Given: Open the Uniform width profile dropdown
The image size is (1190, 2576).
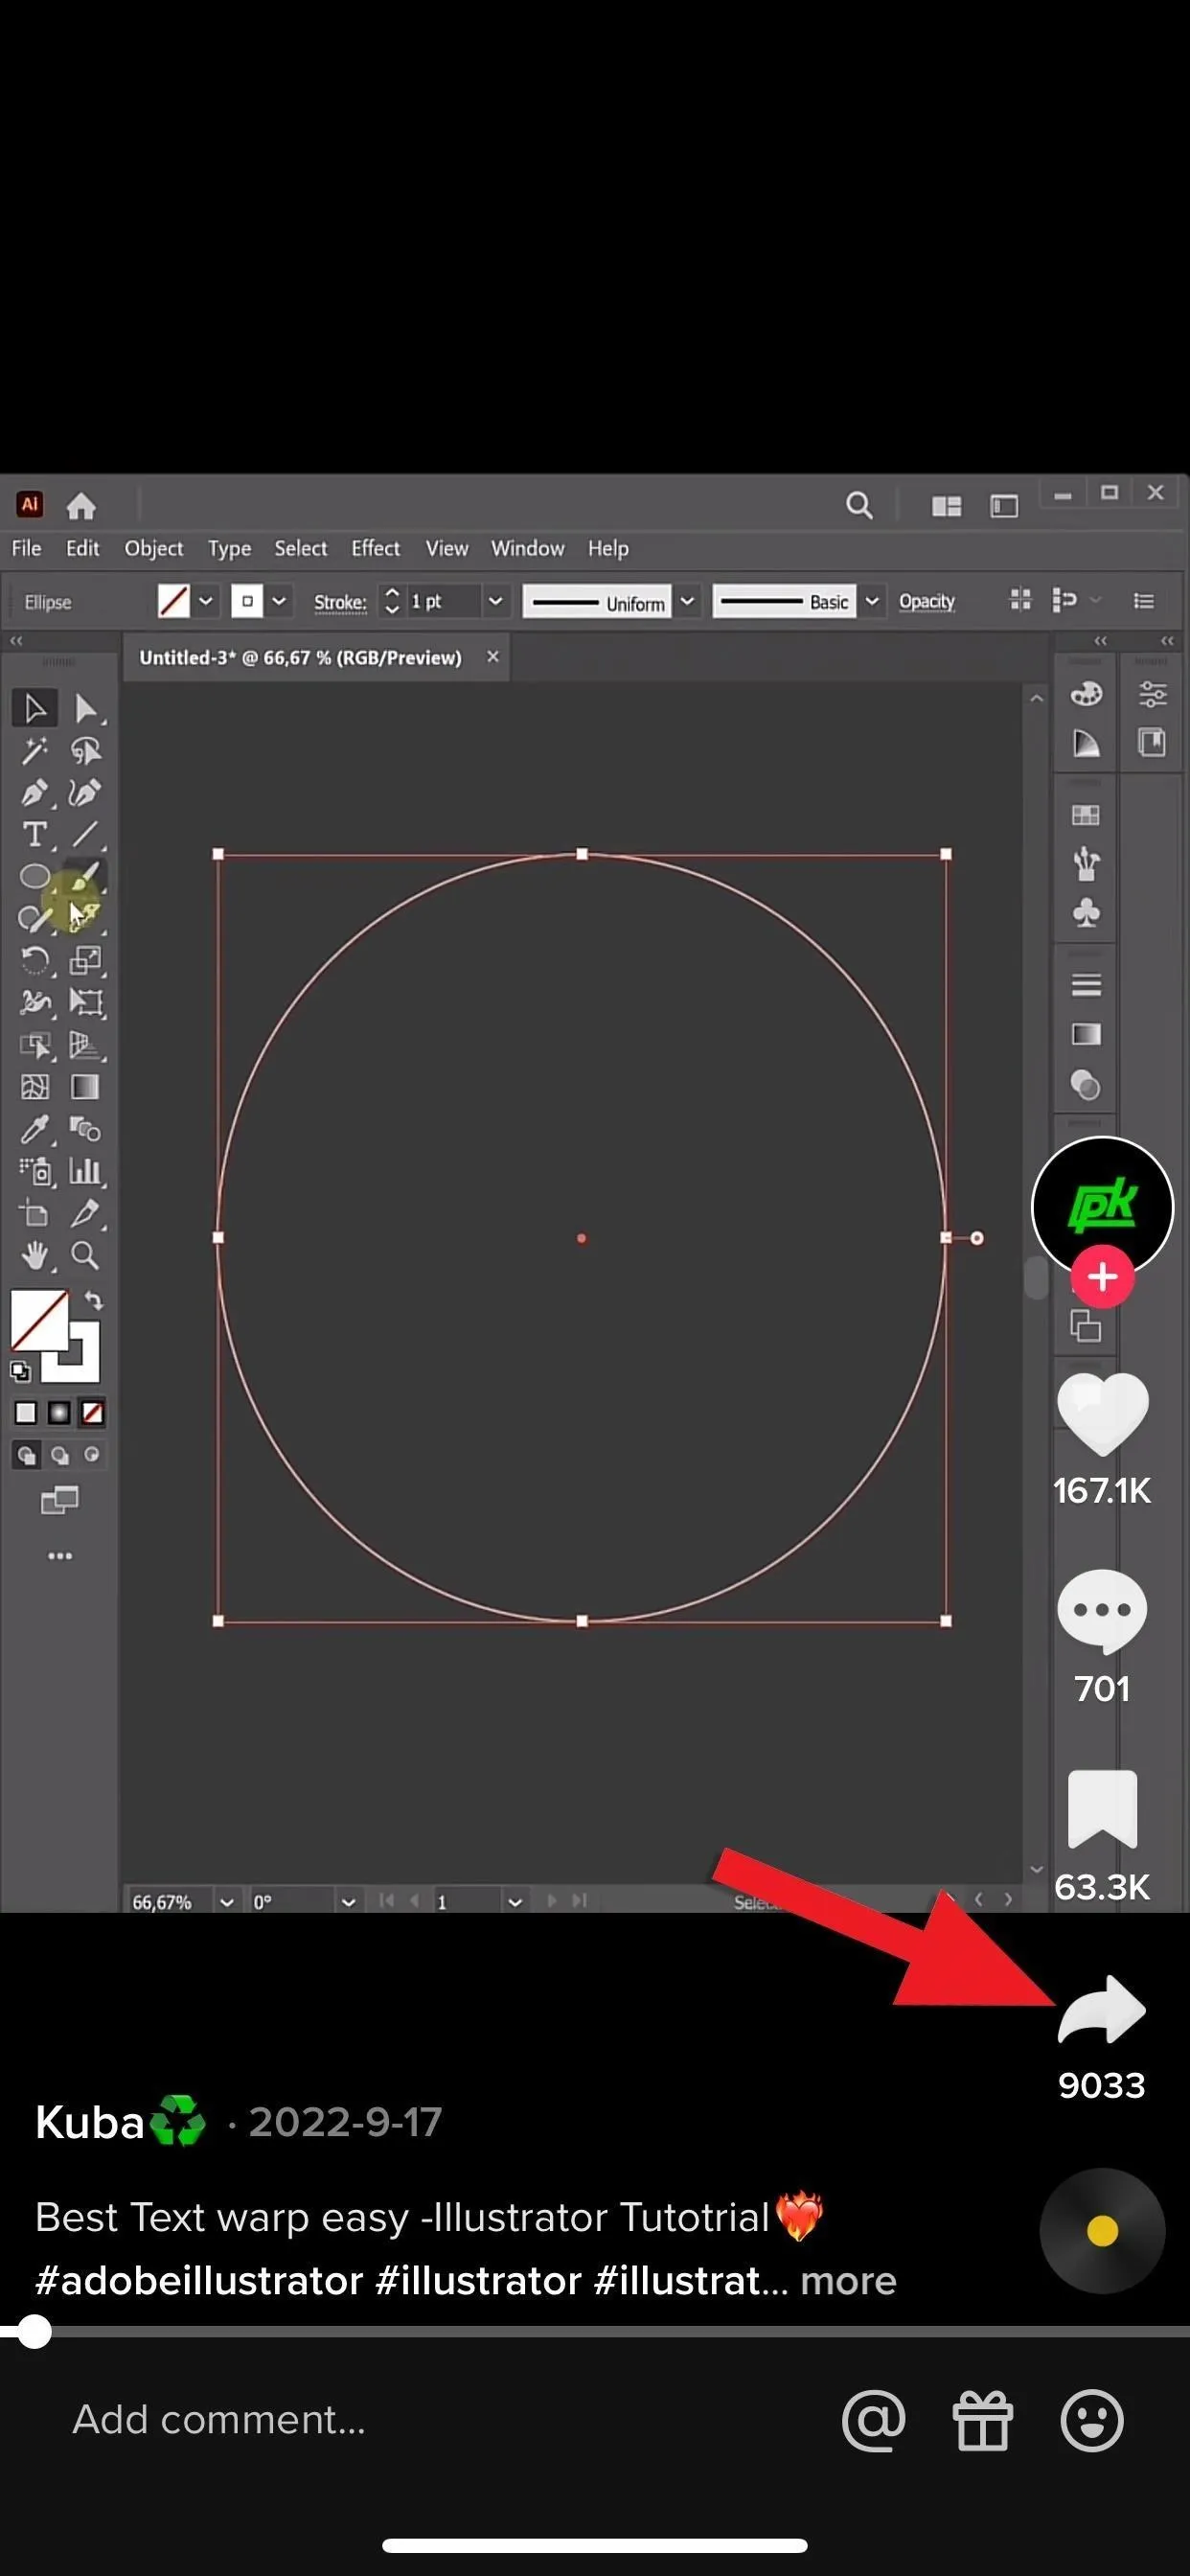Looking at the screenshot, I should click(687, 601).
